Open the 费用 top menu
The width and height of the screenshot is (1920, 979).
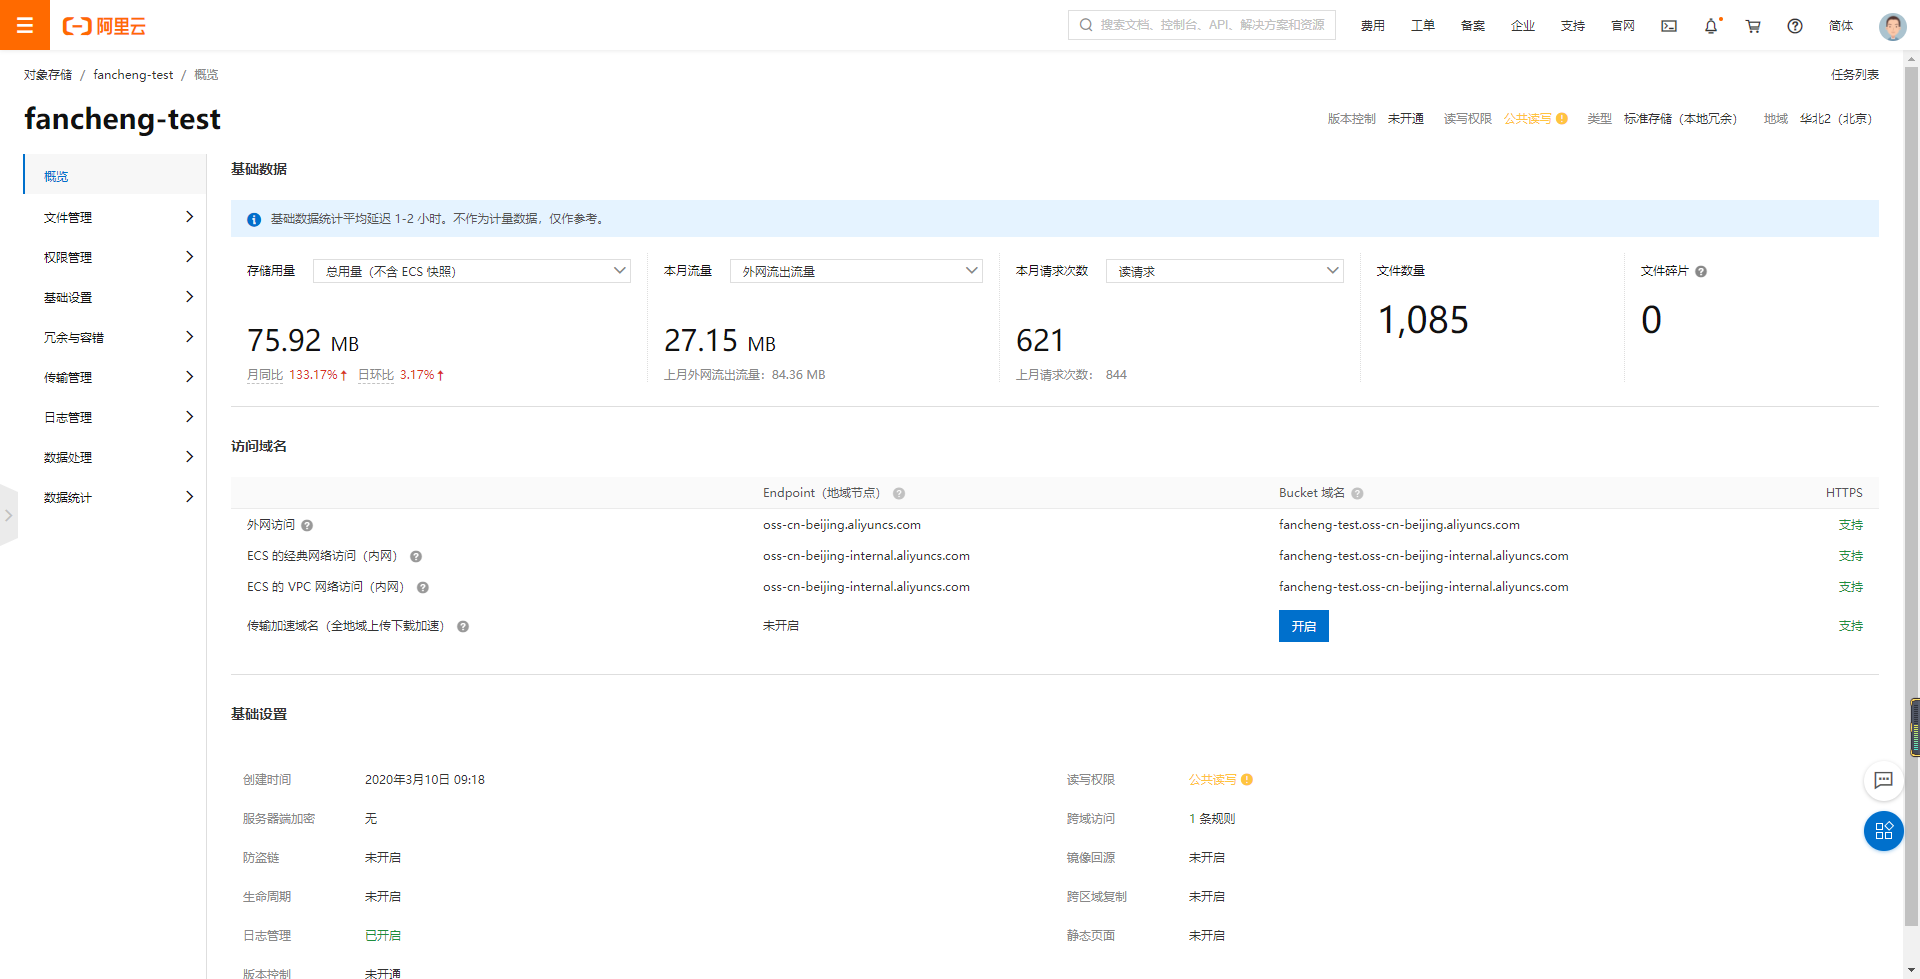[1372, 26]
